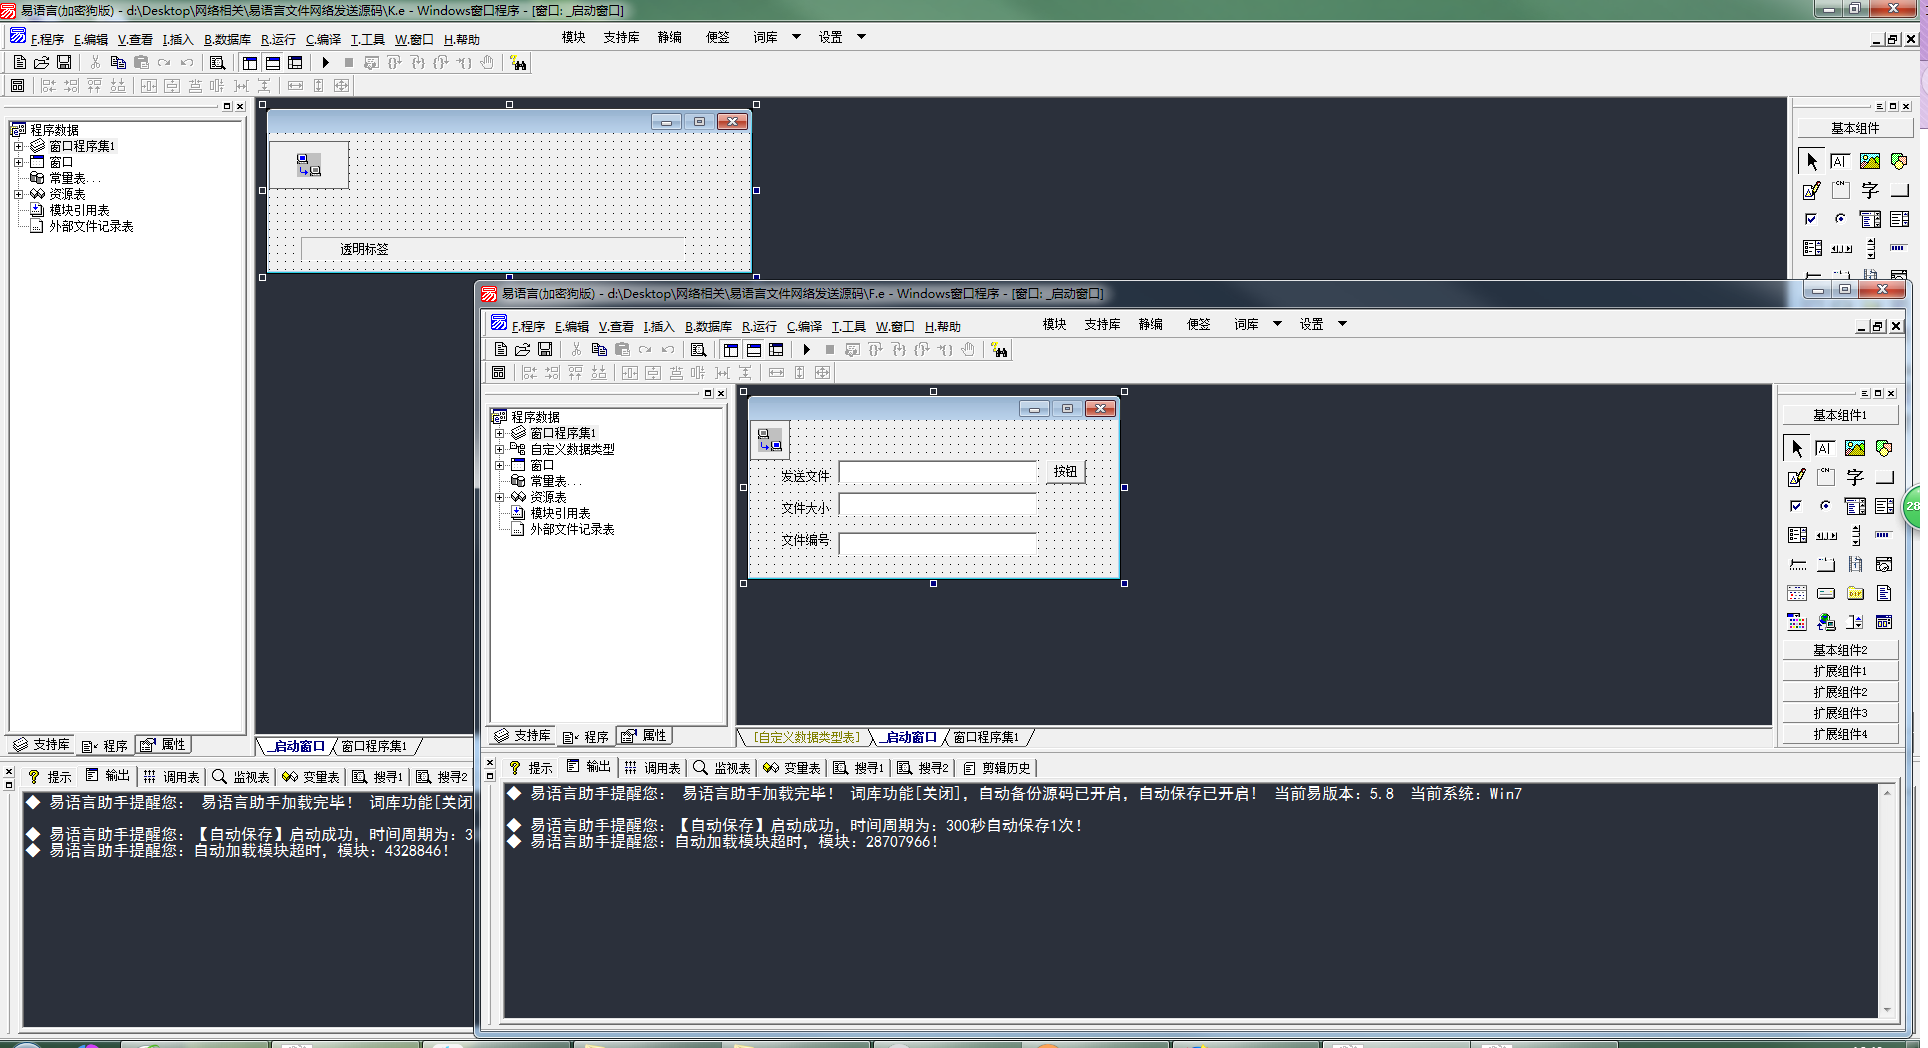Click Run play icon in back K.e window toolbar

click(x=326, y=63)
